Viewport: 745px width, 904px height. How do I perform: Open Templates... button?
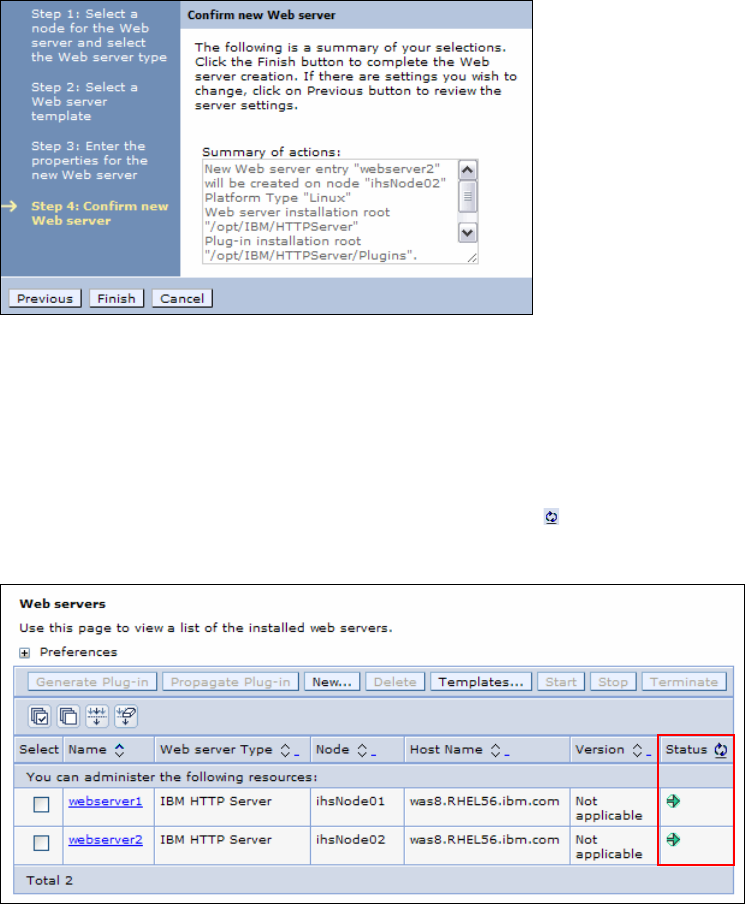click(x=481, y=682)
